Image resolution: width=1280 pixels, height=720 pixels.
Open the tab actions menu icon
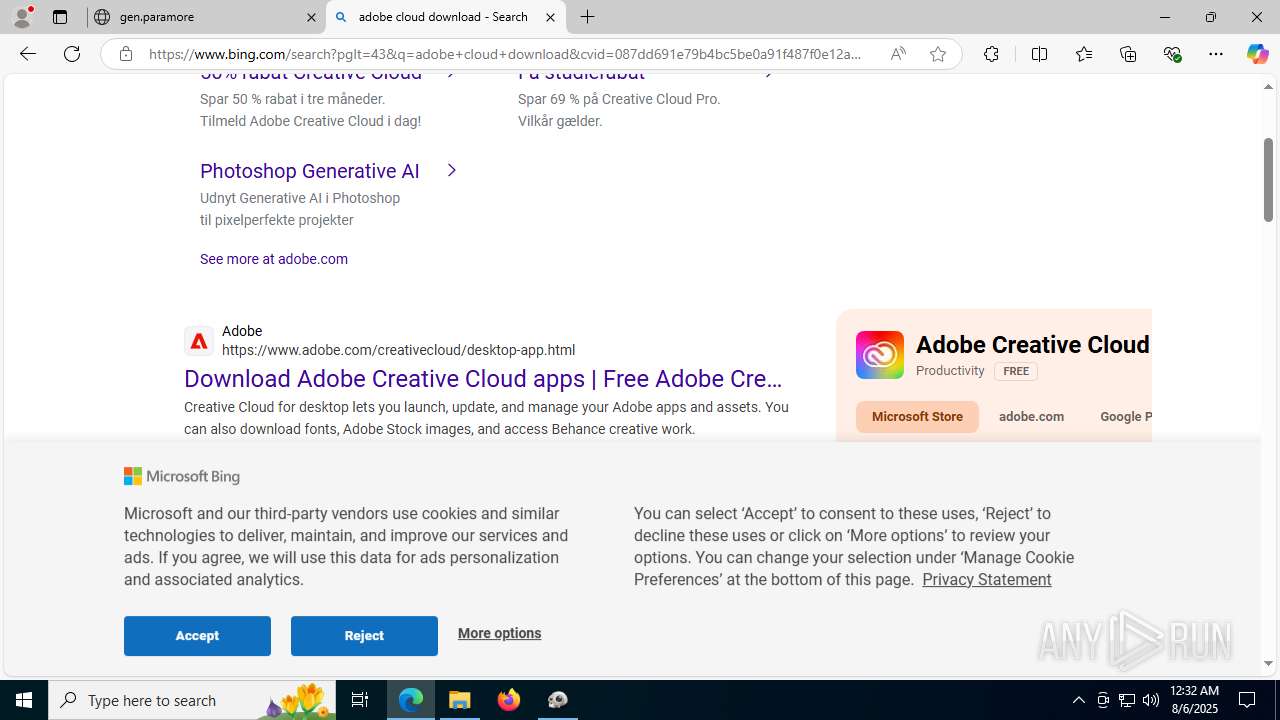(60, 17)
